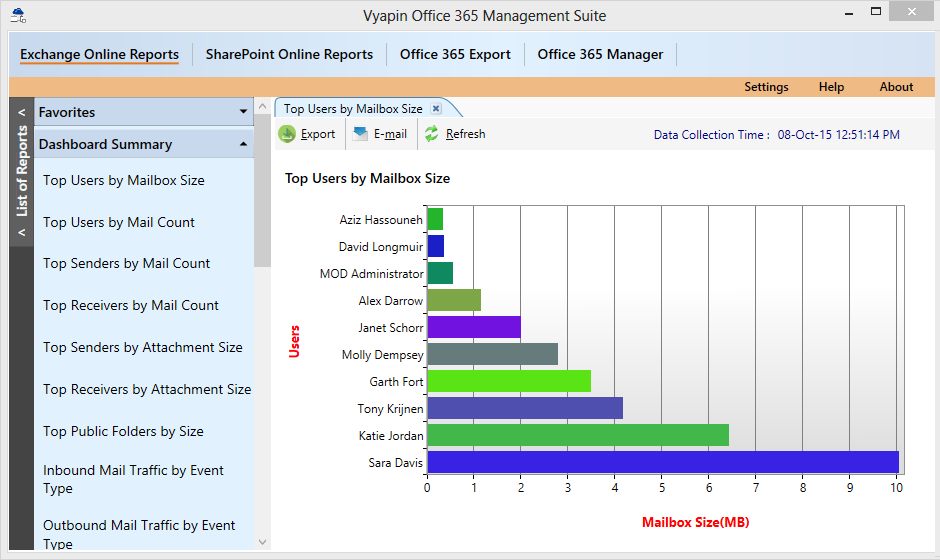Open the Settings menu
The image size is (940, 560).
tap(766, 87)
